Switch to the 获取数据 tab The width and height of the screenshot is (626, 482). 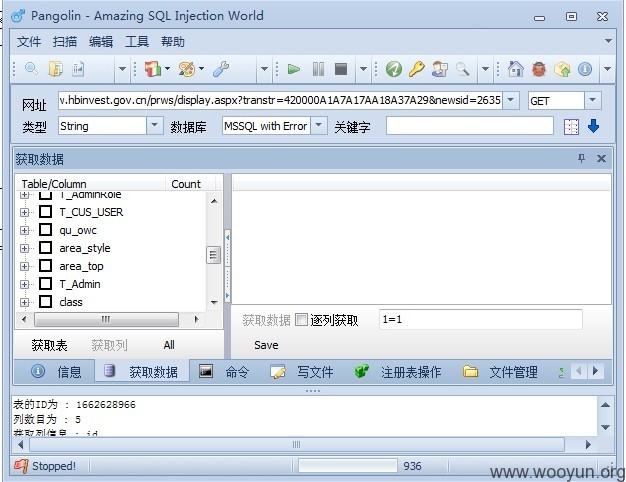pos(142,372)
